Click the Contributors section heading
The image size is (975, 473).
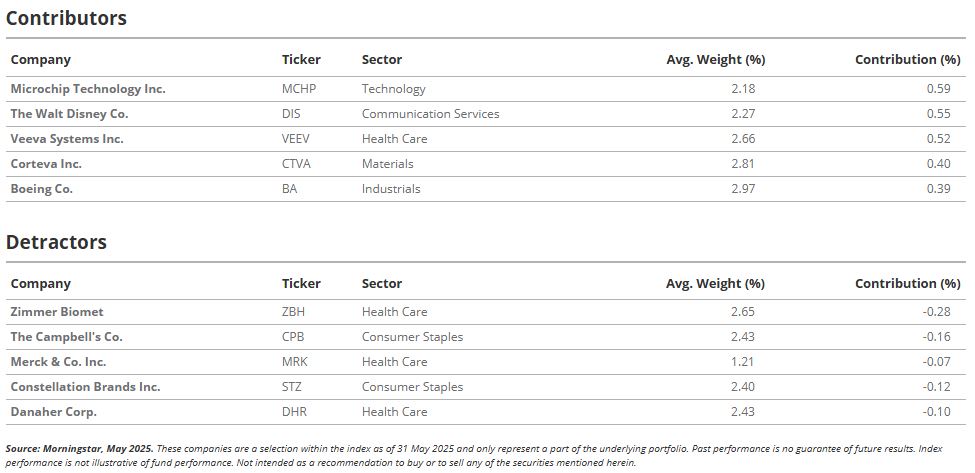tap(67, 18)
